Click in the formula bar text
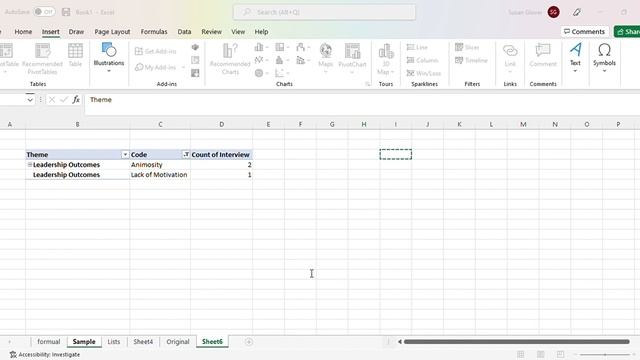 coord(101,100)
